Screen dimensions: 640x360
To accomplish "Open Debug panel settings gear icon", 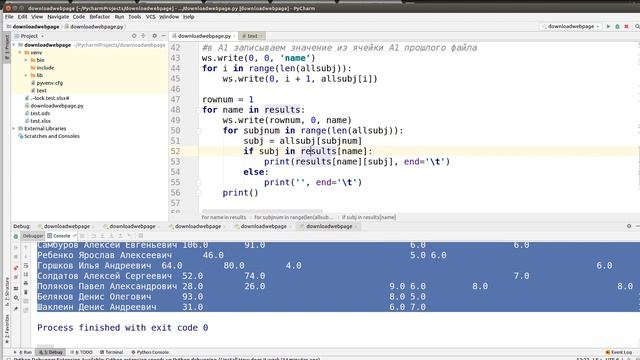I will (x=629, y=226).
